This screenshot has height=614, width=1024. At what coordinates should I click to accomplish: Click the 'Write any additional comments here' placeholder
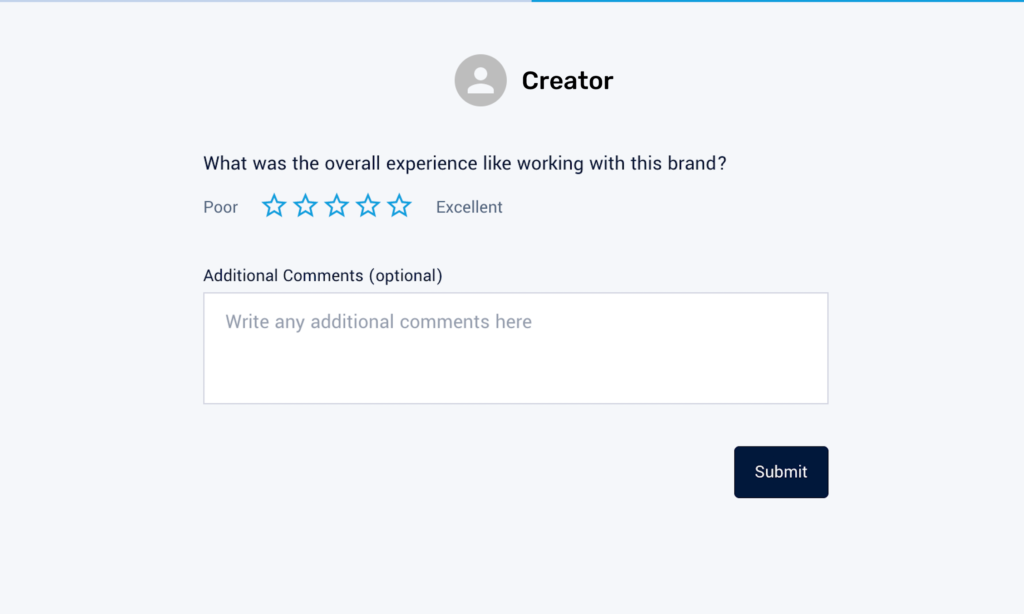tap(378, 322)
